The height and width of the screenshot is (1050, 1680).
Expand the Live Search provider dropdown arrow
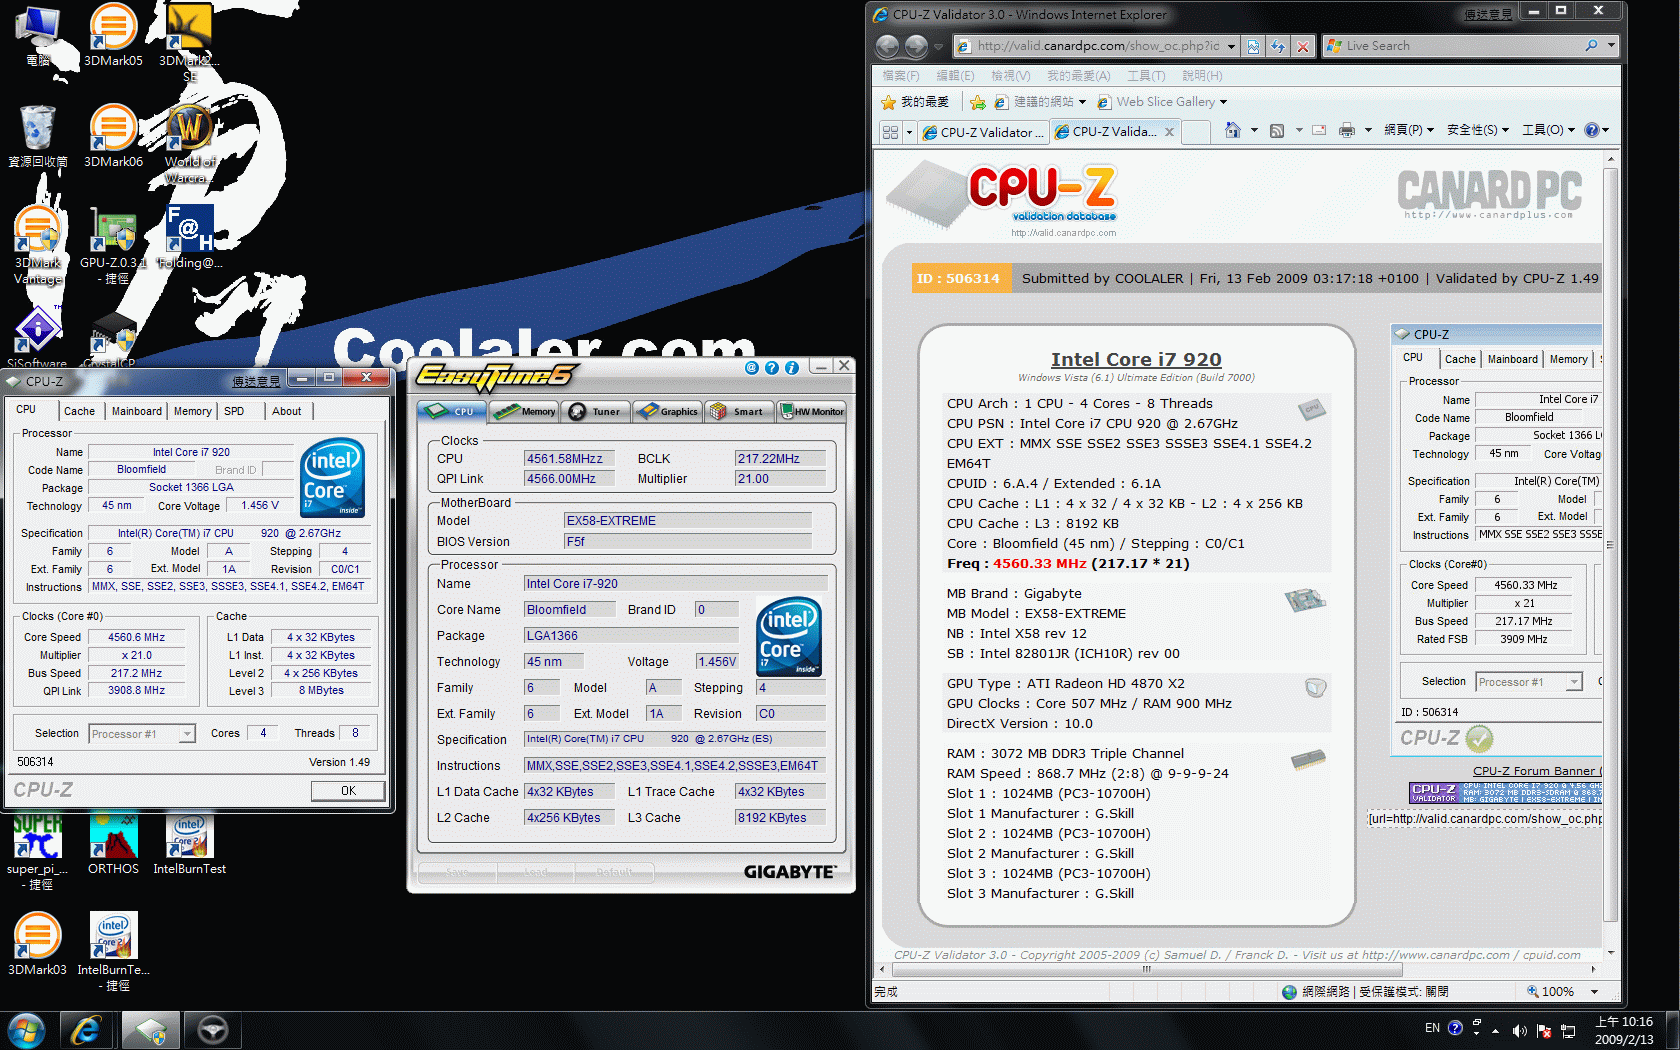1610,46
